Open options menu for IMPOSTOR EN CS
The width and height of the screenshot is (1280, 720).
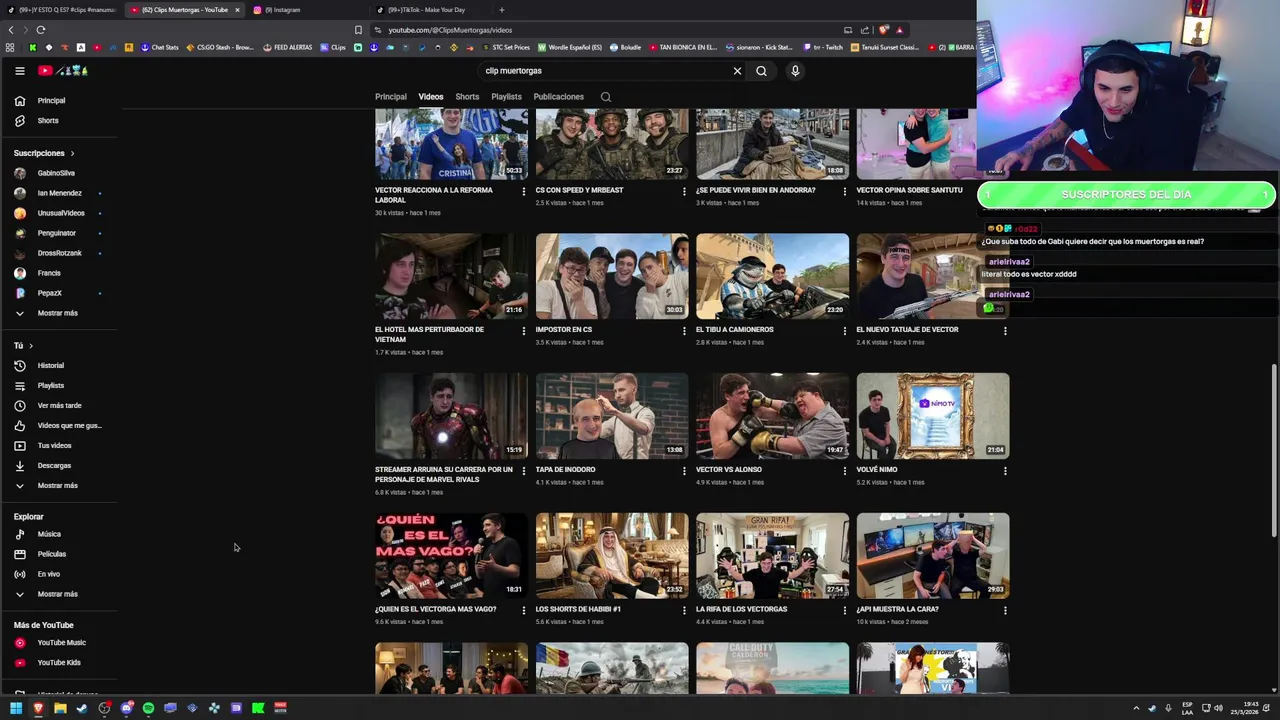pos(684,331)
